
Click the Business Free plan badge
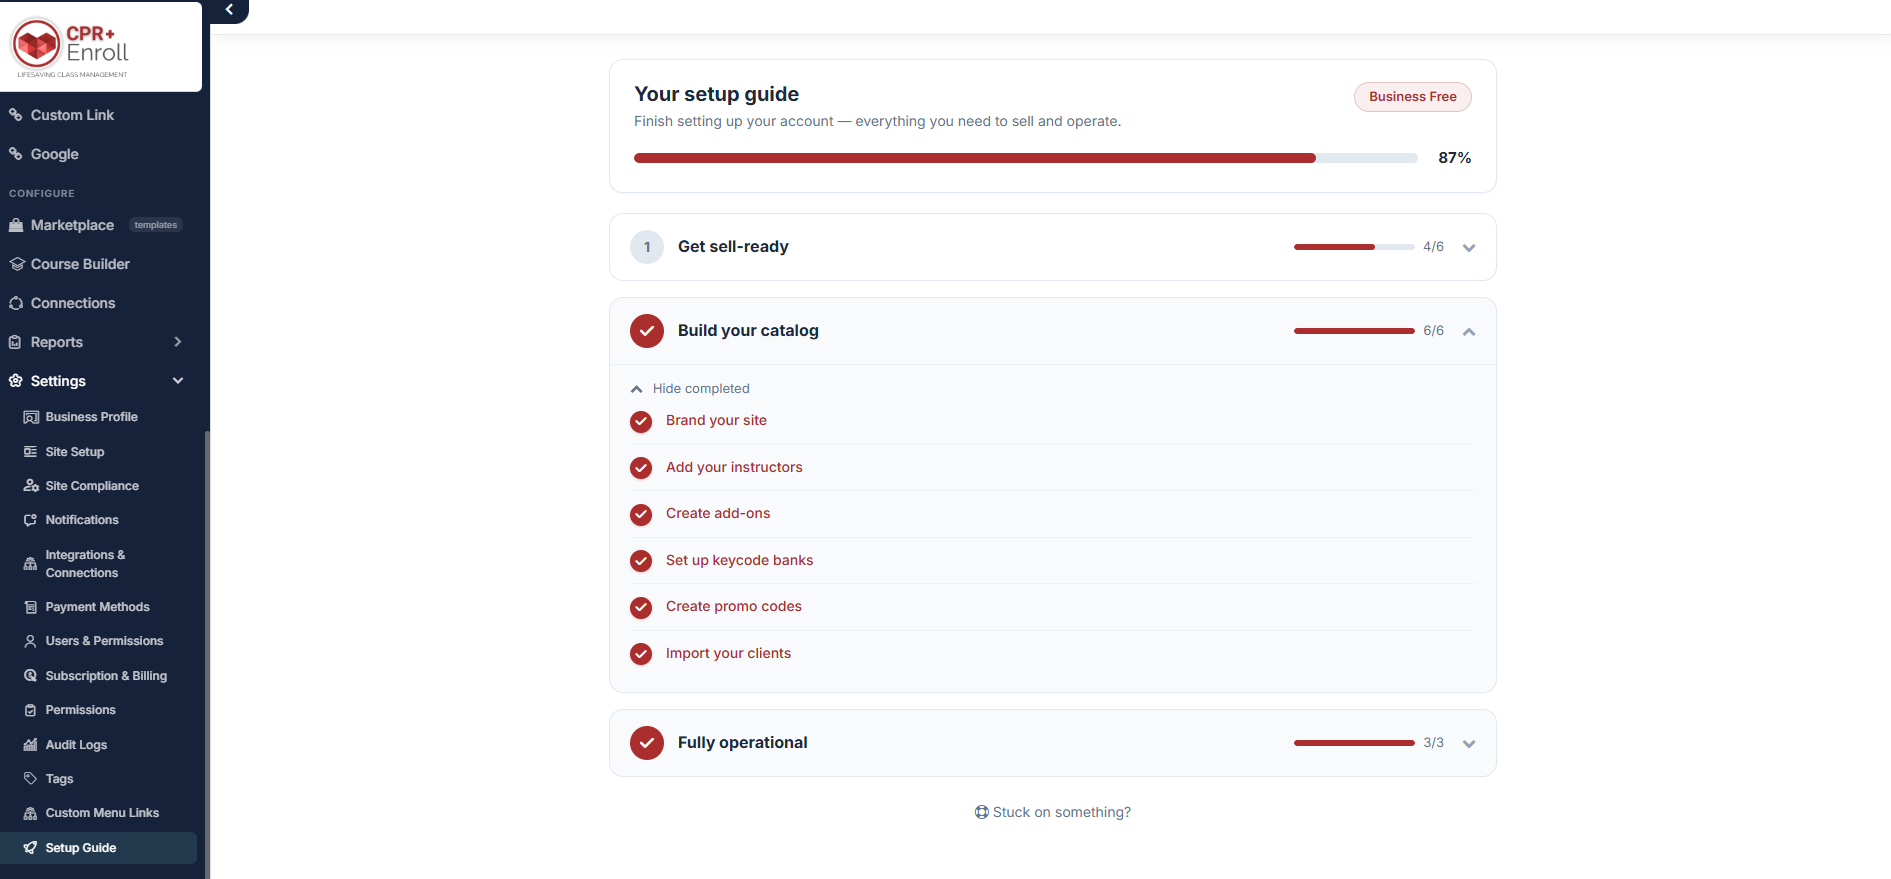pyautogui.click(x=1412, y=97)
